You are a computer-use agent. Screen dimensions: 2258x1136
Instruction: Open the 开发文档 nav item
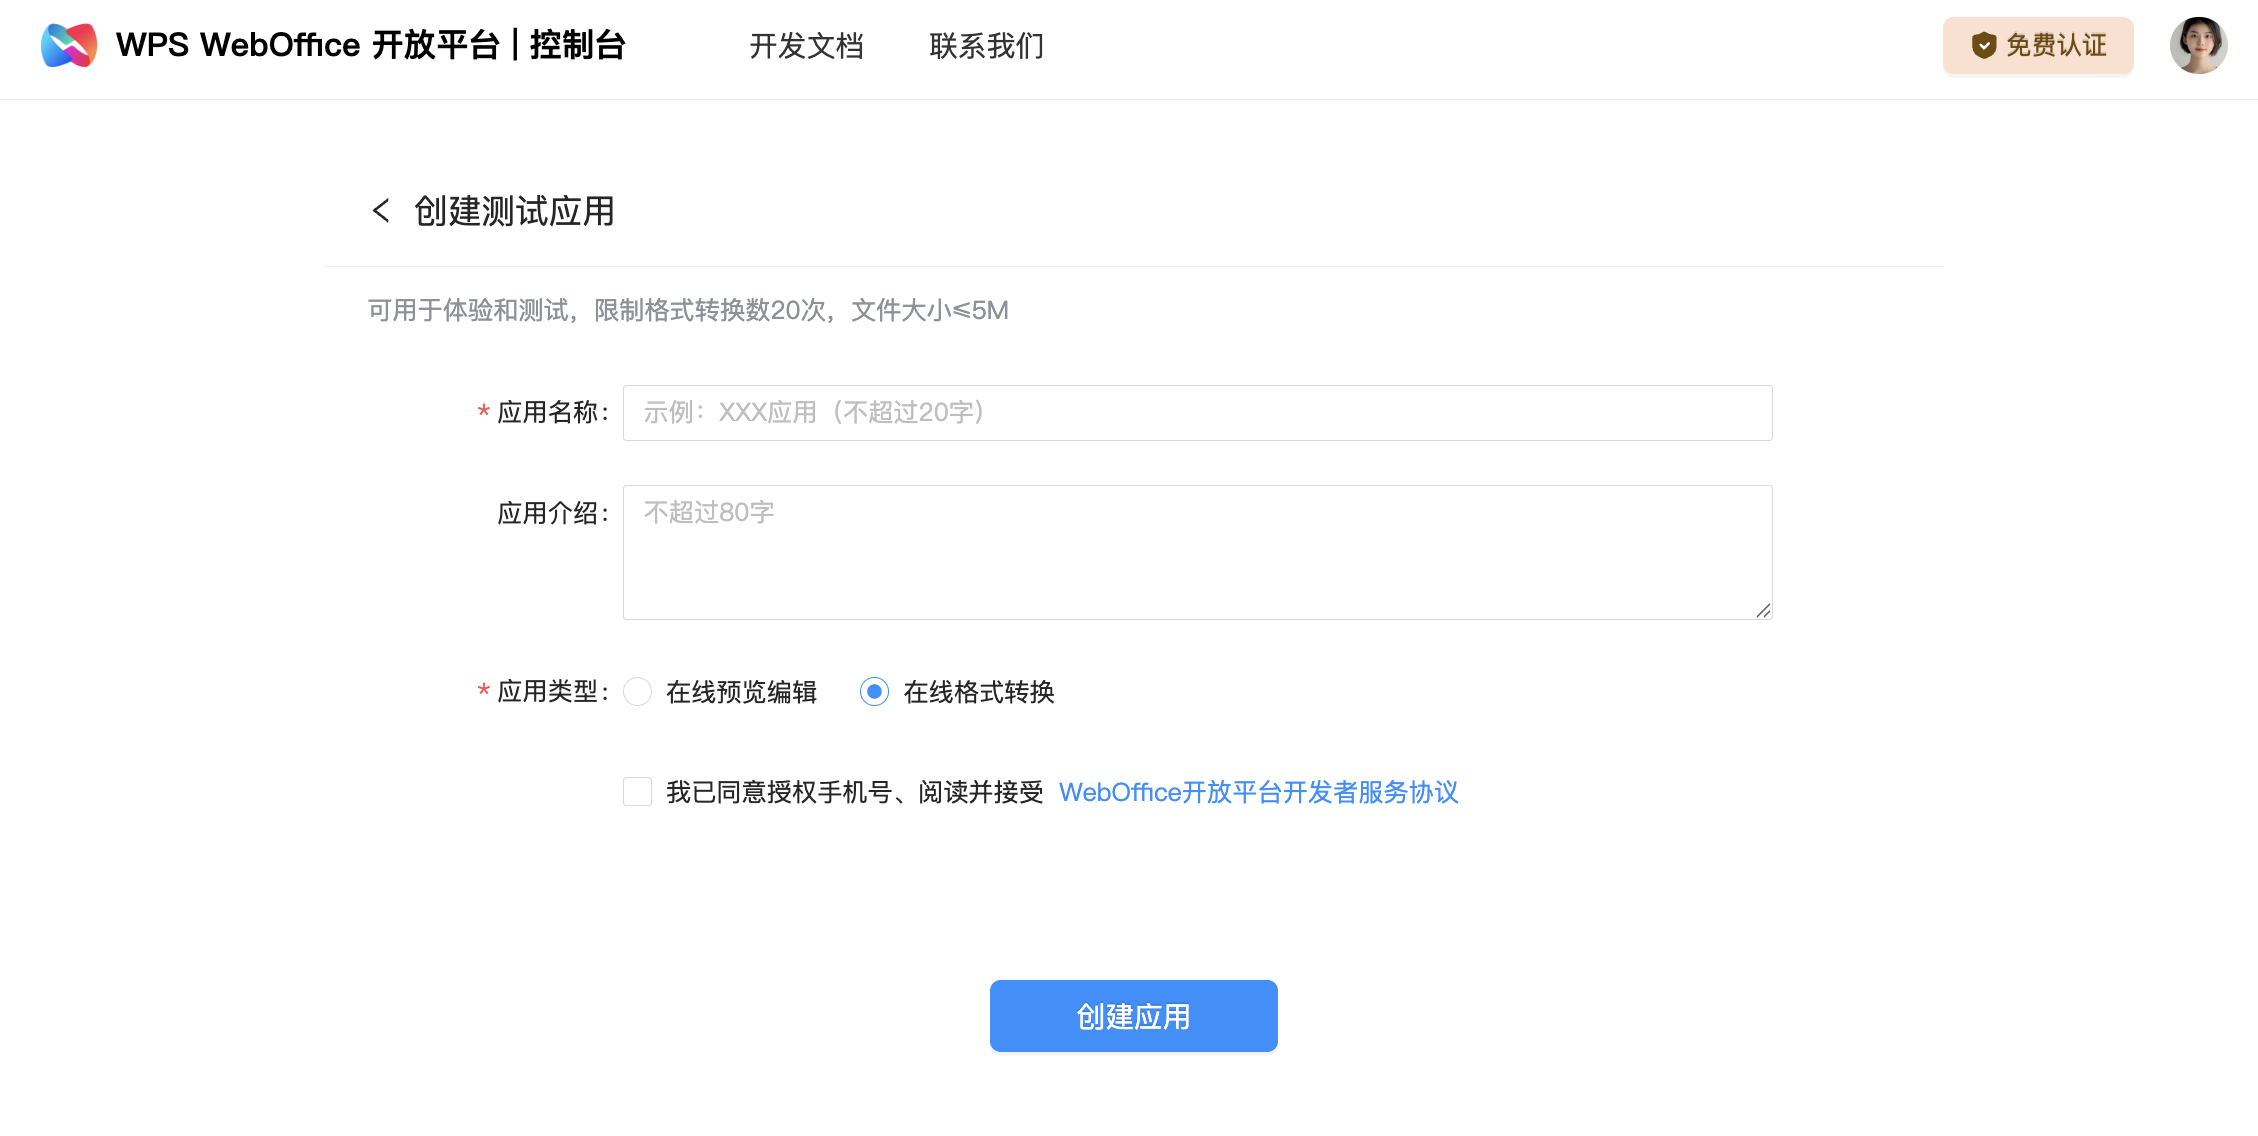(806, 46)
